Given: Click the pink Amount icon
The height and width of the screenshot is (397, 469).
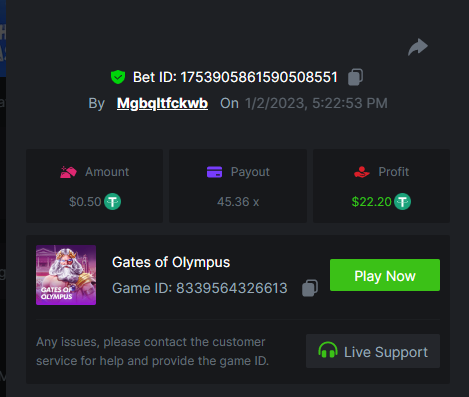Looking at the screenshot, I should coord(68,172).
